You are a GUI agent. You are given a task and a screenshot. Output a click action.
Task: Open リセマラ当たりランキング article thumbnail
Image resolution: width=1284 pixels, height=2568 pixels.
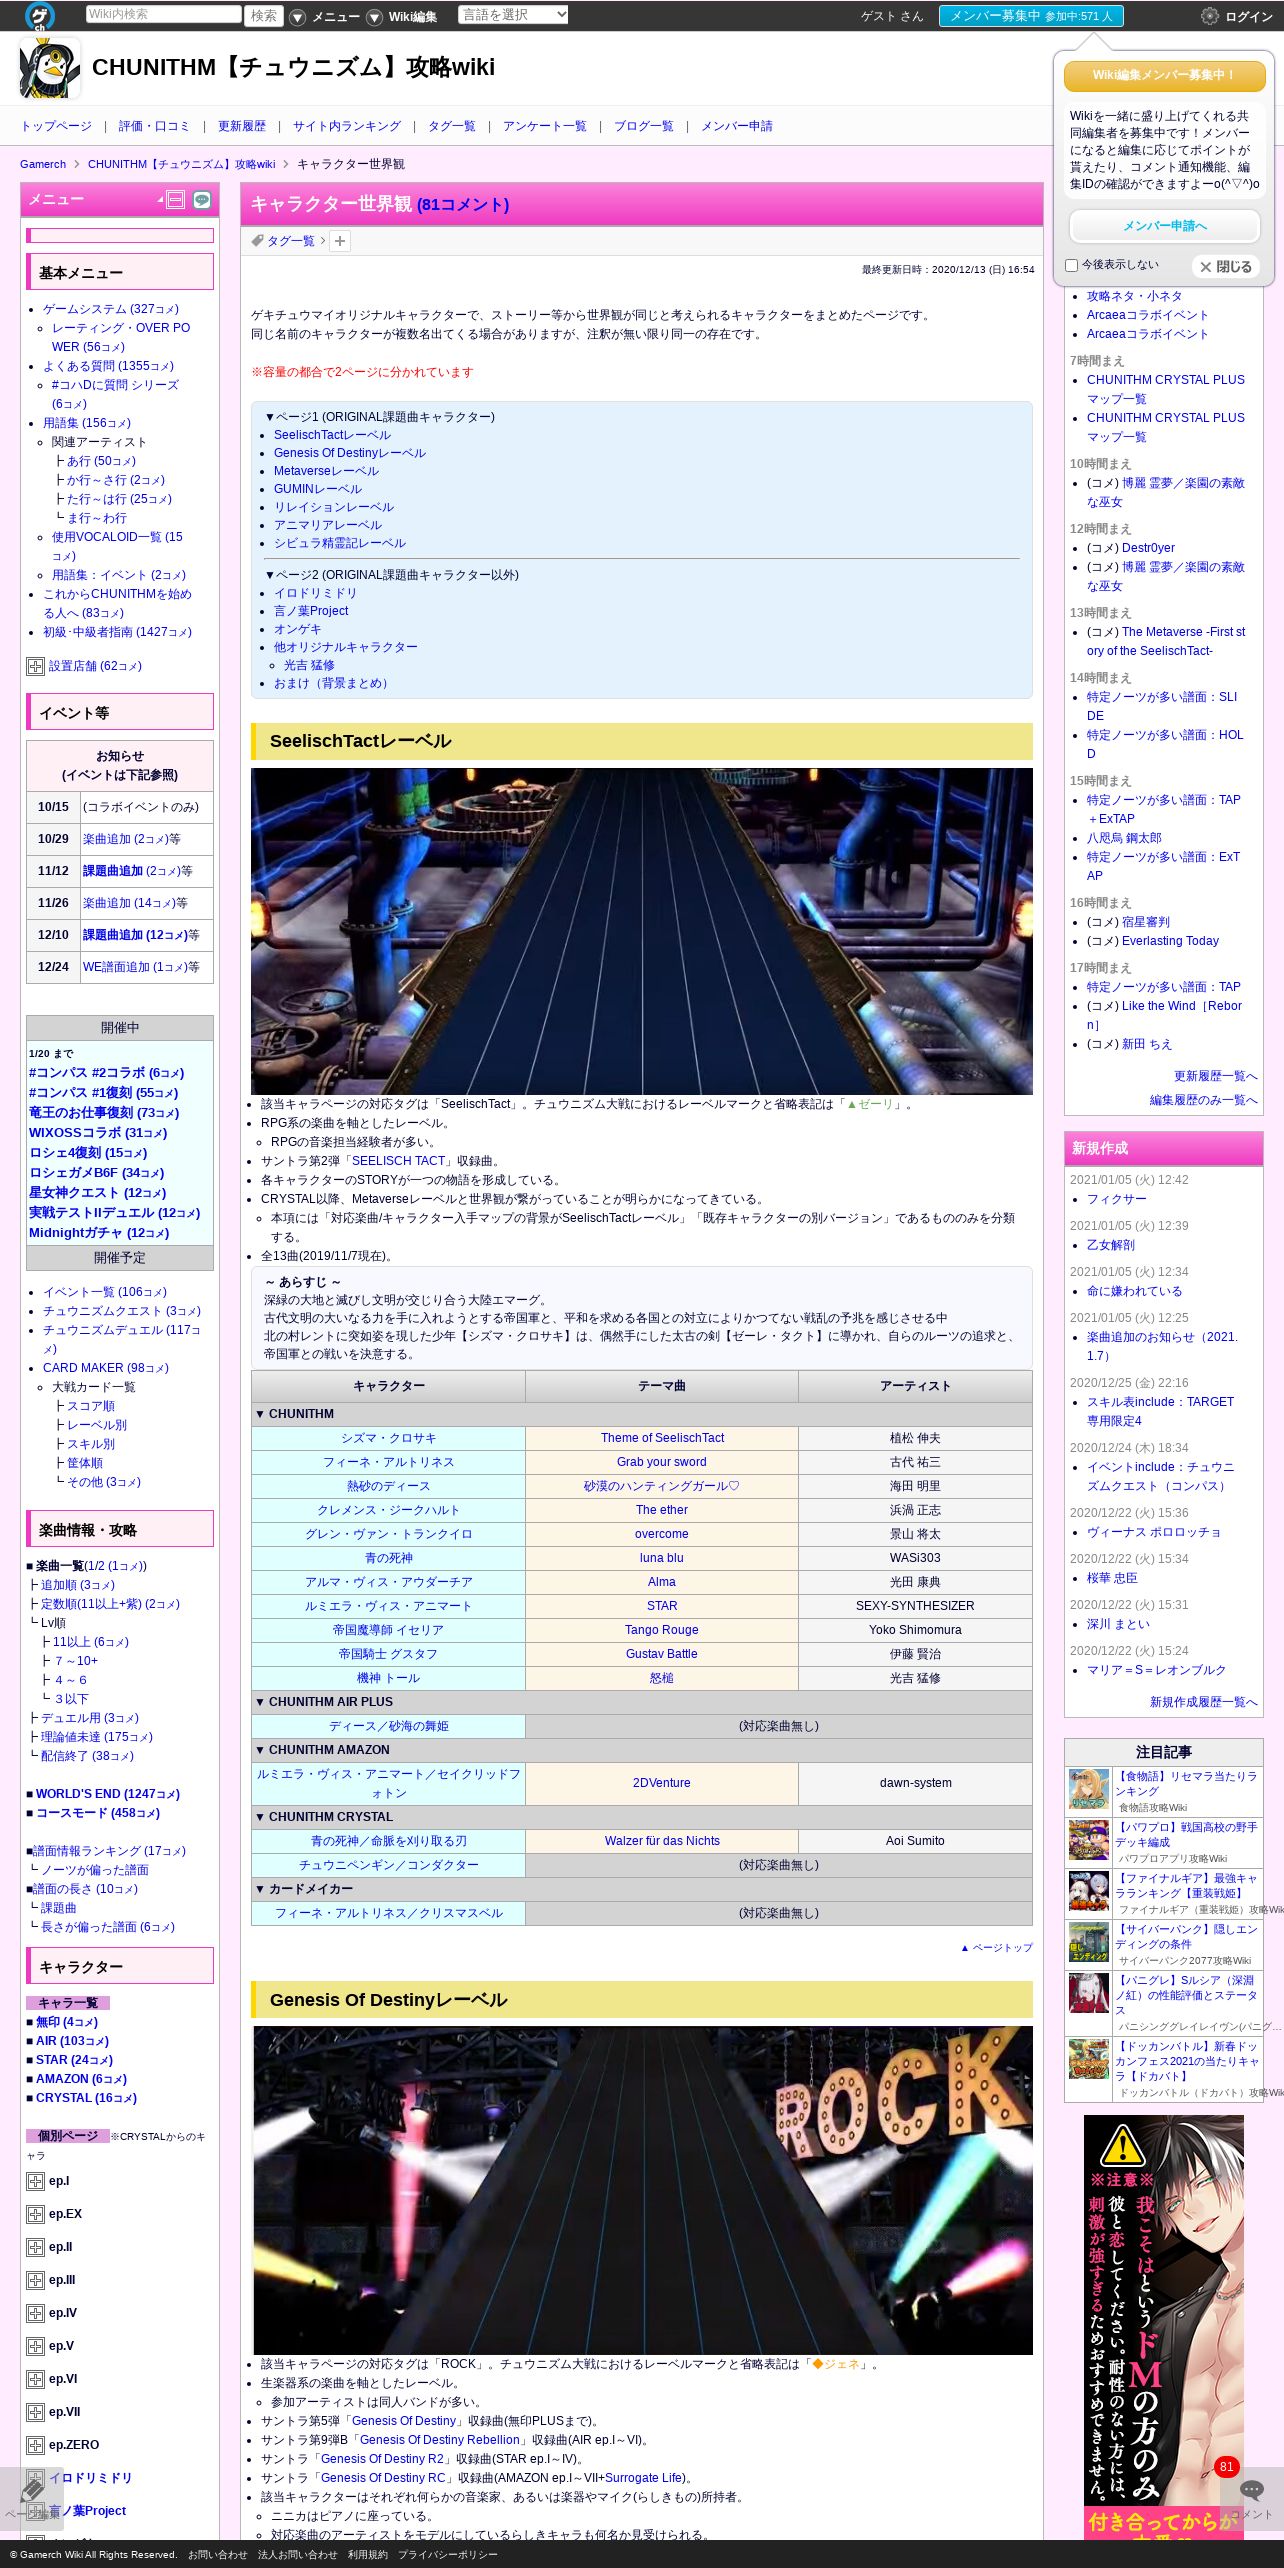pos(1089,1790)
